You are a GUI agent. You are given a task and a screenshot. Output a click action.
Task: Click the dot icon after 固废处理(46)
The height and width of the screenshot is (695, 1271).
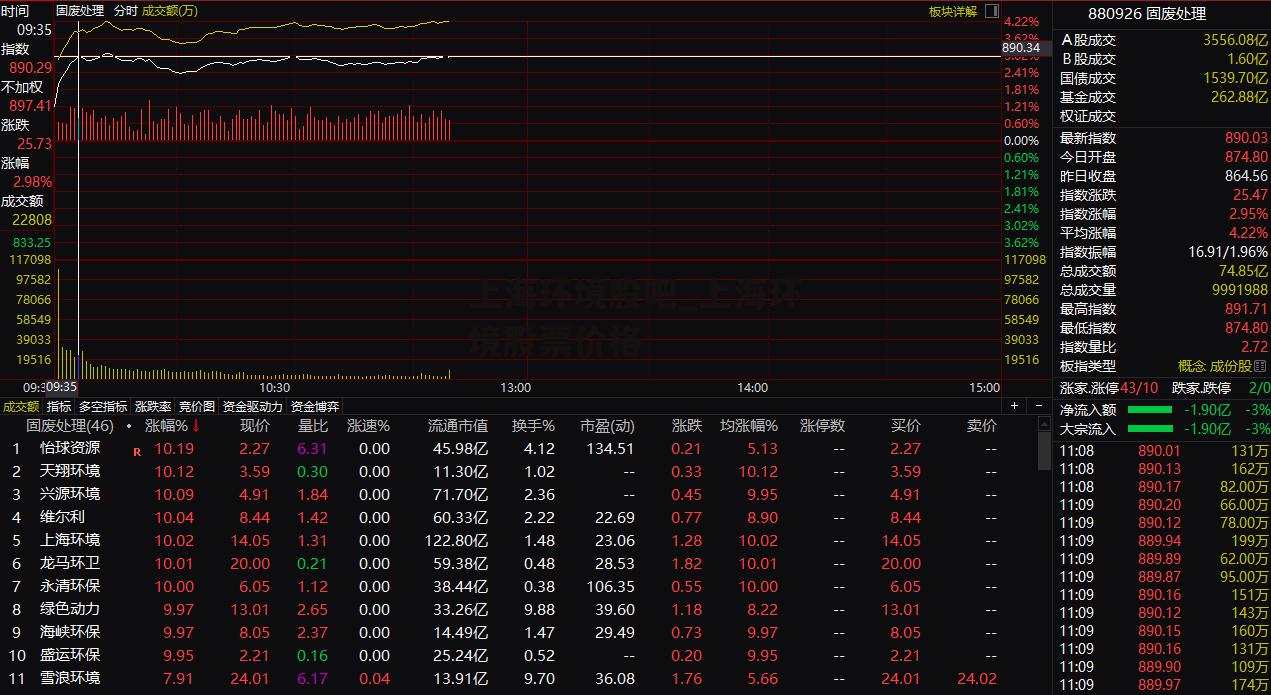(x=129, y=426)
